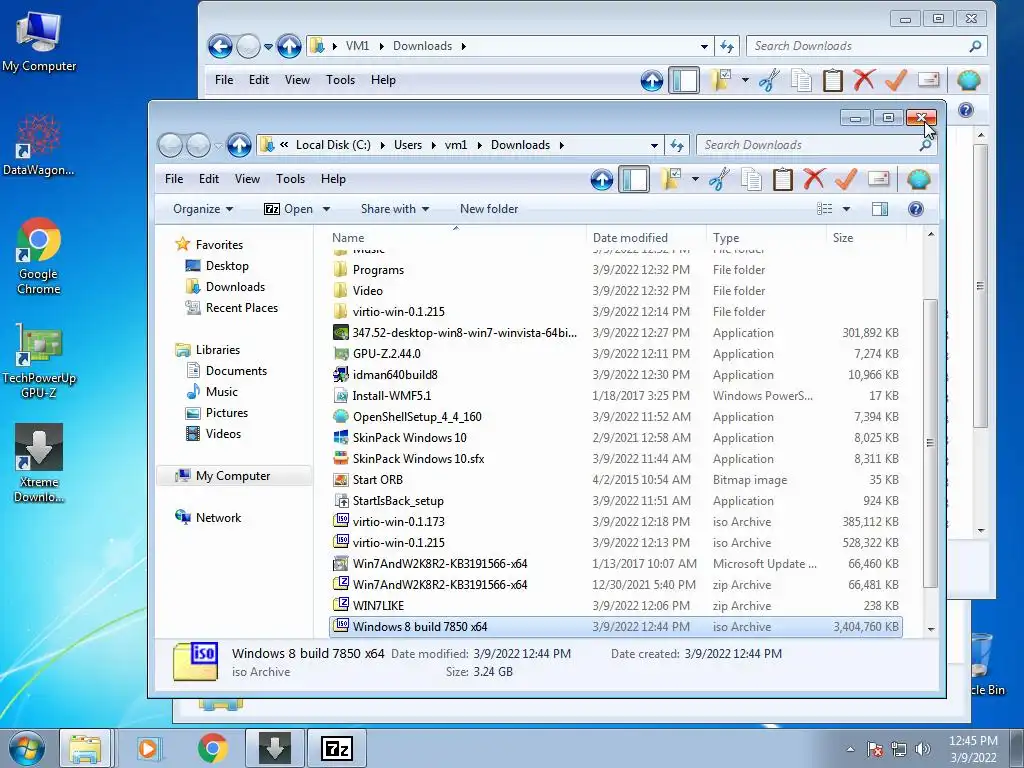Click the red X Delete icon in back window
This screenshot has height=768, width=1024.
(864, 80)
